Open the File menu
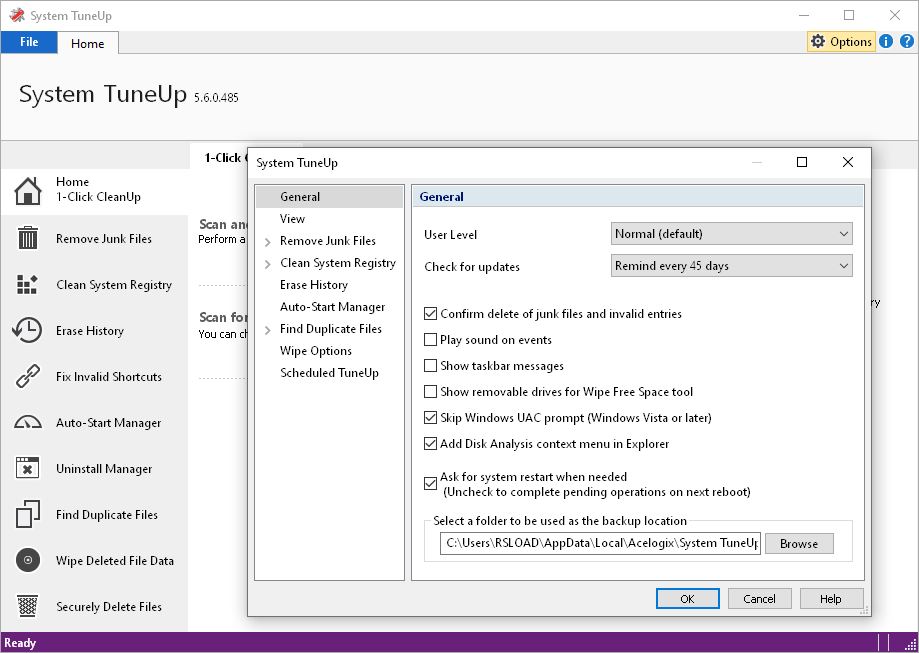The image size is (919, 653). [x=29, y=42]
